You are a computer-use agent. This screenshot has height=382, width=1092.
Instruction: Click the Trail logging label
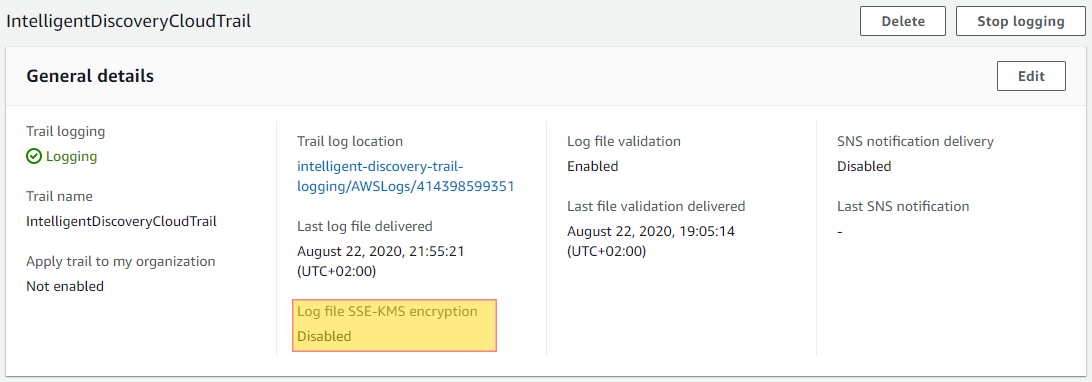click(x=65, y=131)
